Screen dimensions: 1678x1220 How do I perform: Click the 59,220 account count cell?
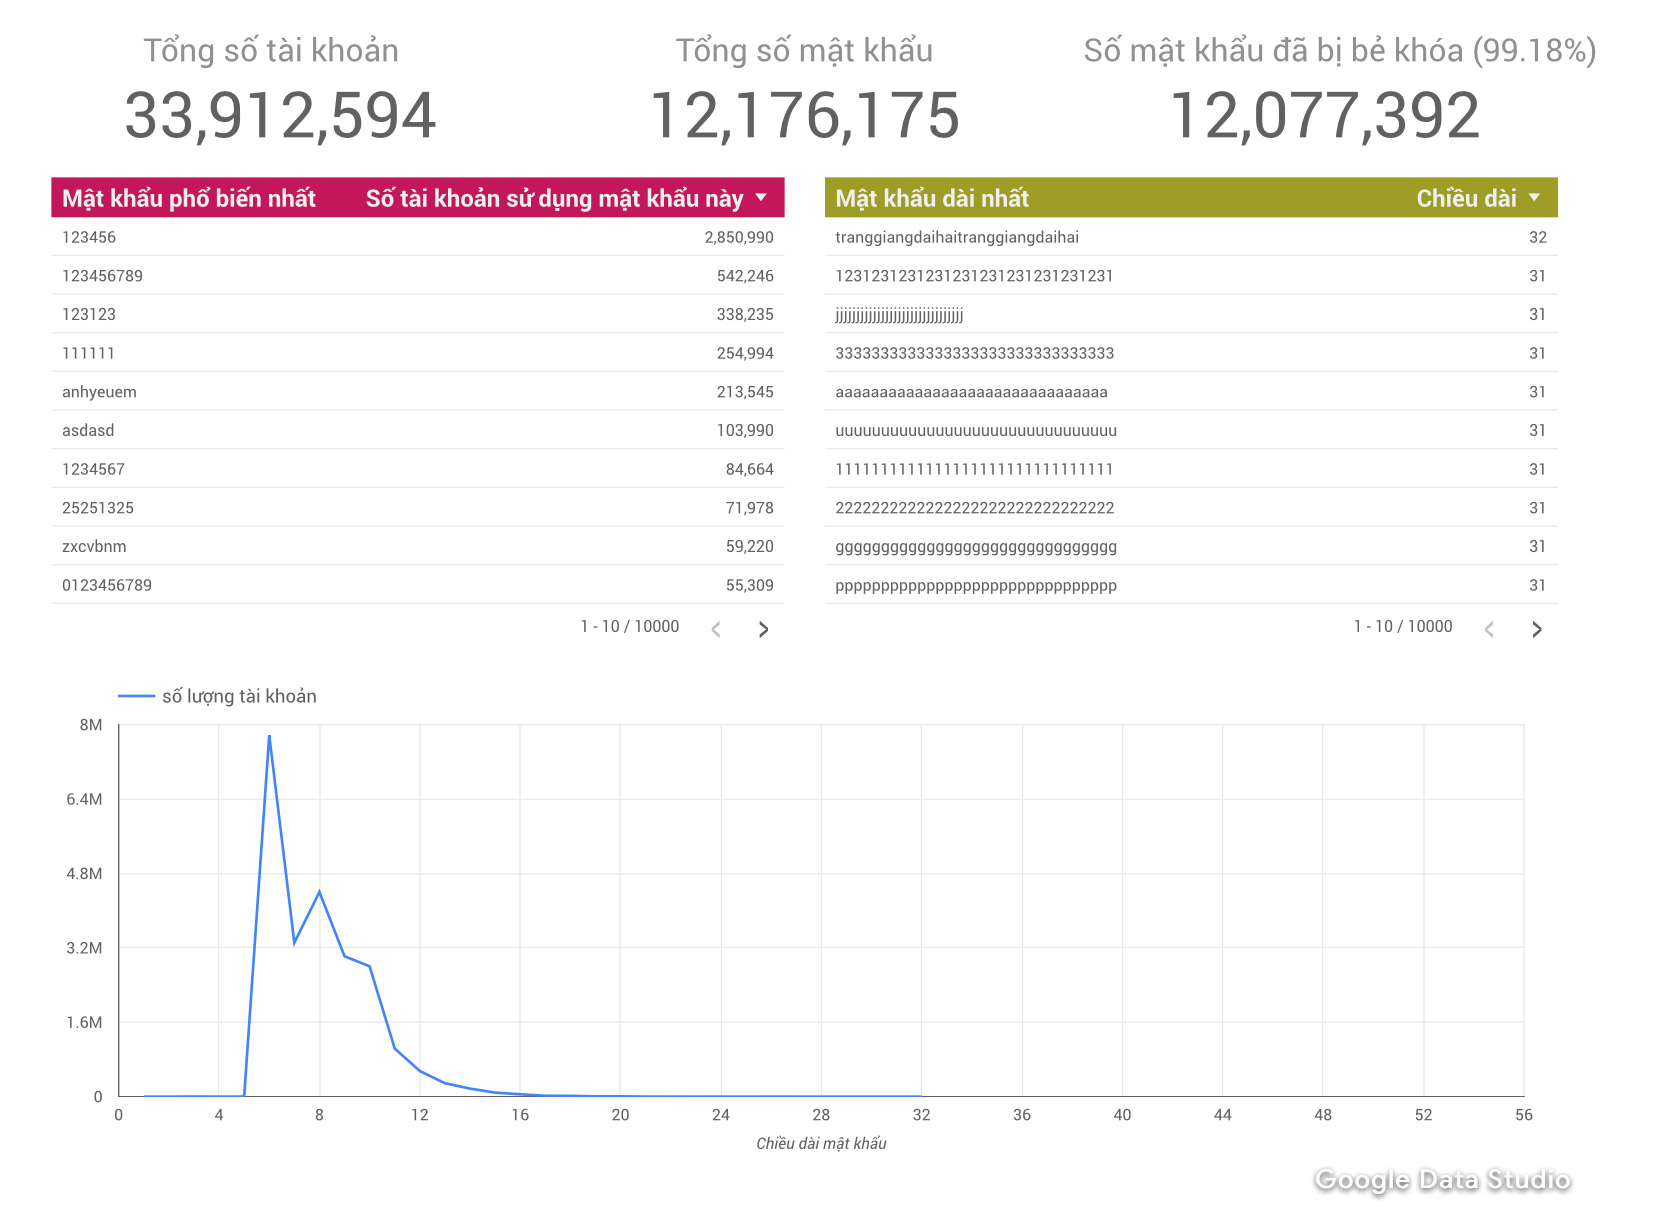pos(750,546)
